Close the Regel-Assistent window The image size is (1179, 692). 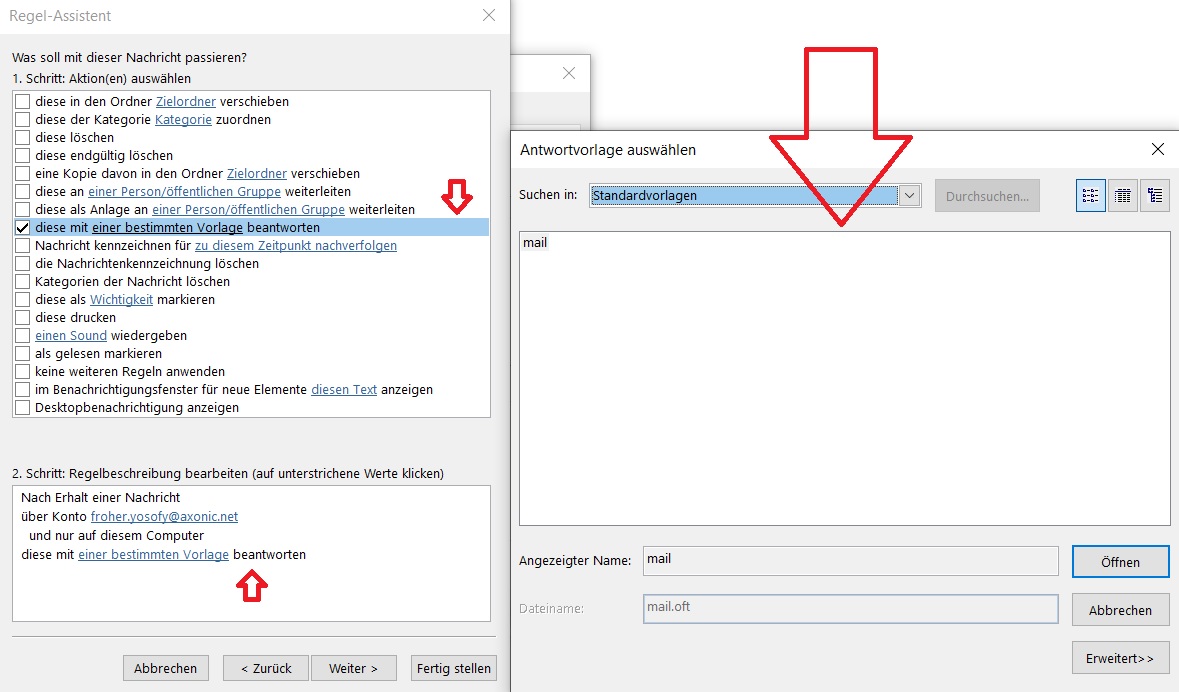point(489,15)
